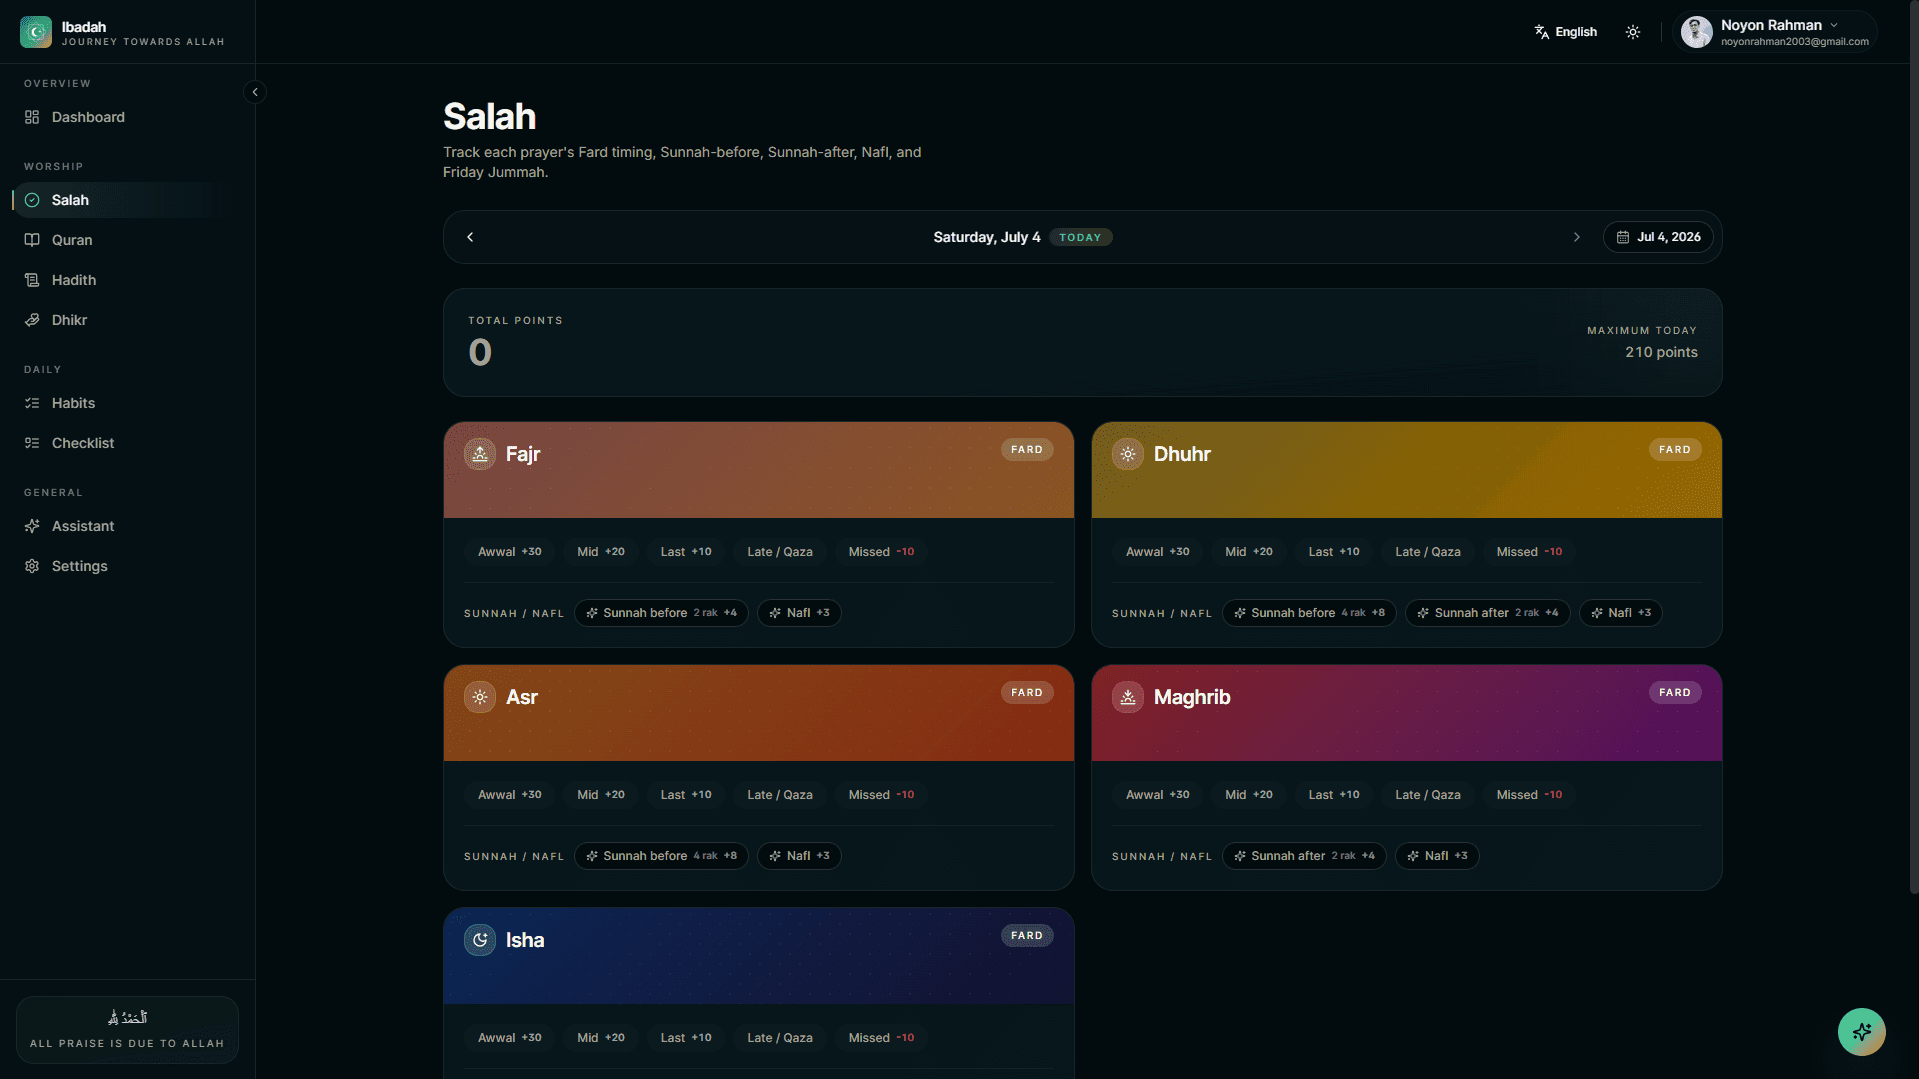Select Maghrib Late / Qaza option

click(1427, 795)
